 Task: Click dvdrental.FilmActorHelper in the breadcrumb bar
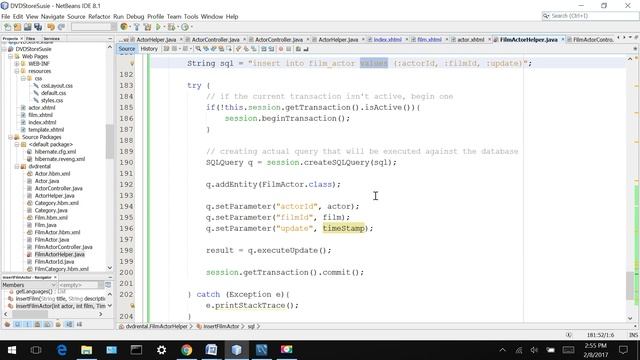156,327
